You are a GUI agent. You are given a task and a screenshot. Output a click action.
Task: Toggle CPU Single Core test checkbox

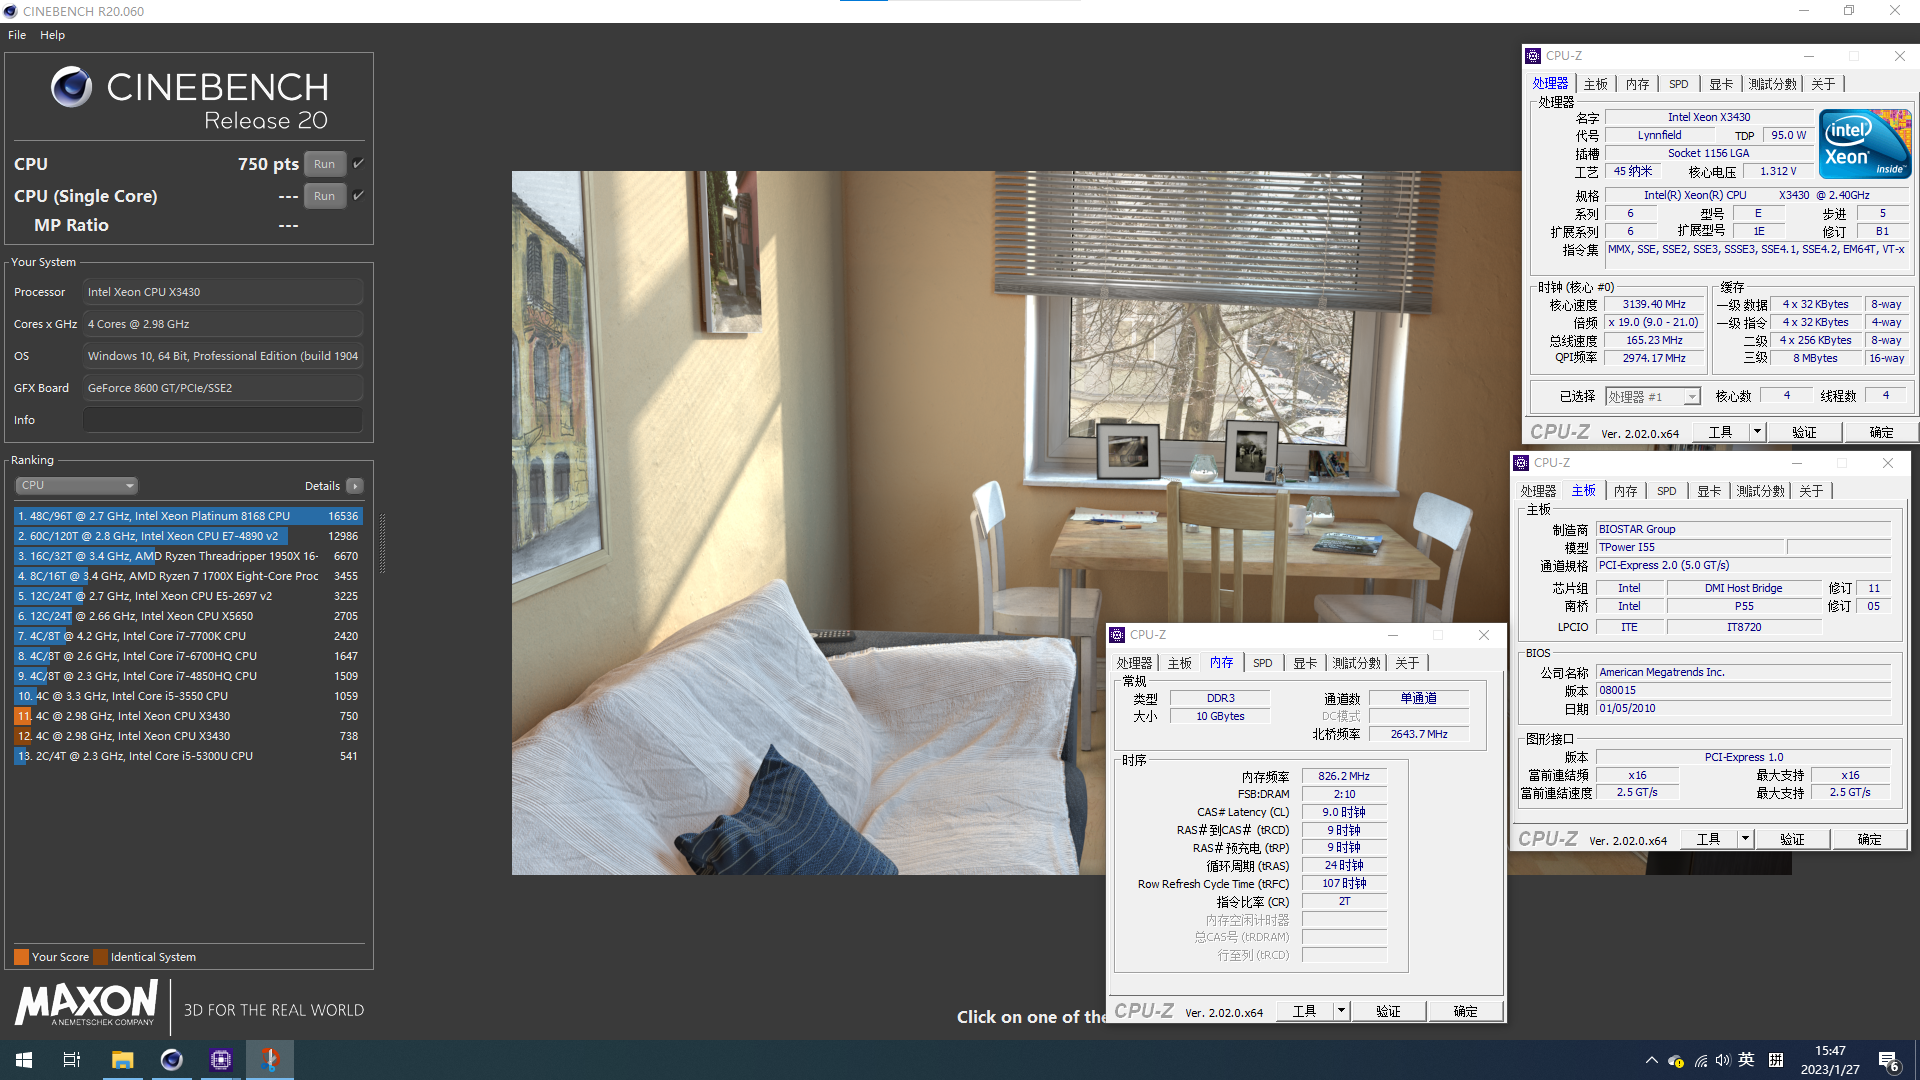tap(358, 195)
